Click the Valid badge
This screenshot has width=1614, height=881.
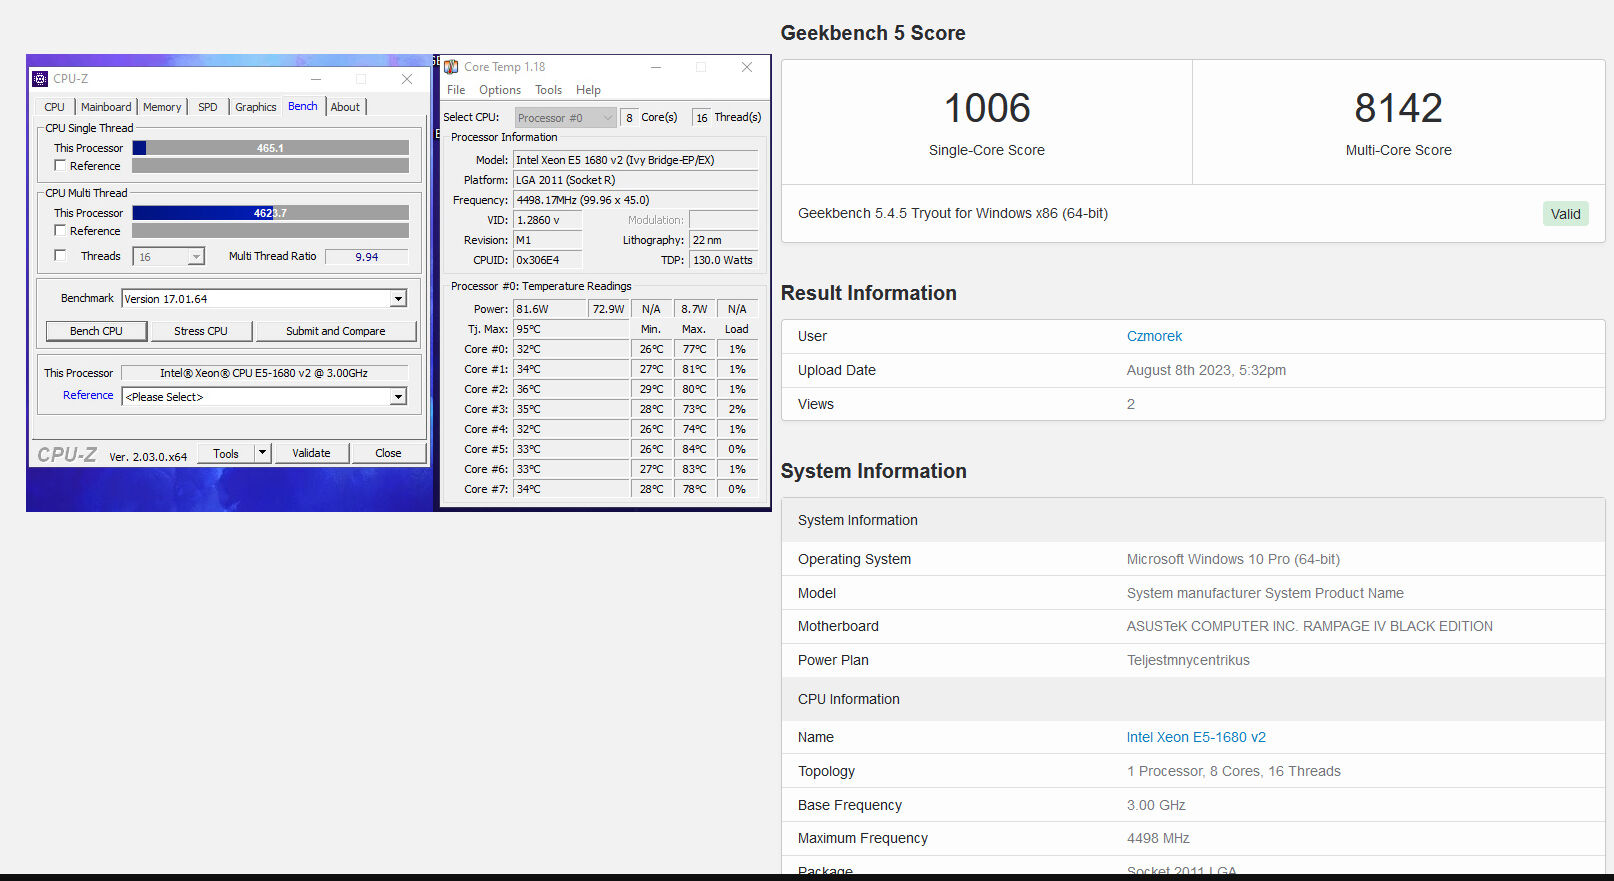(1565, 214)
